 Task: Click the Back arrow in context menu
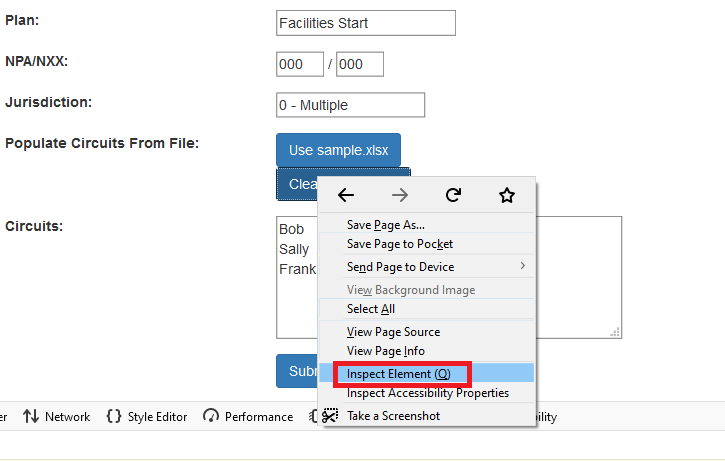click(346, 195)
